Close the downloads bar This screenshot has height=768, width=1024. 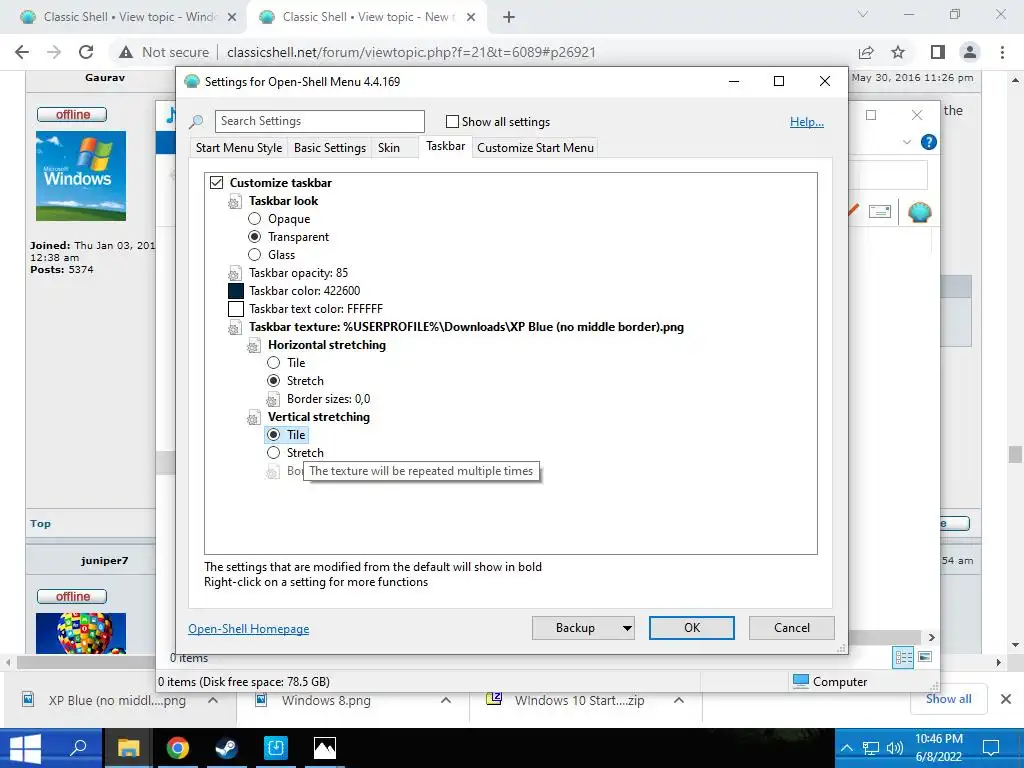(1006, 699)
